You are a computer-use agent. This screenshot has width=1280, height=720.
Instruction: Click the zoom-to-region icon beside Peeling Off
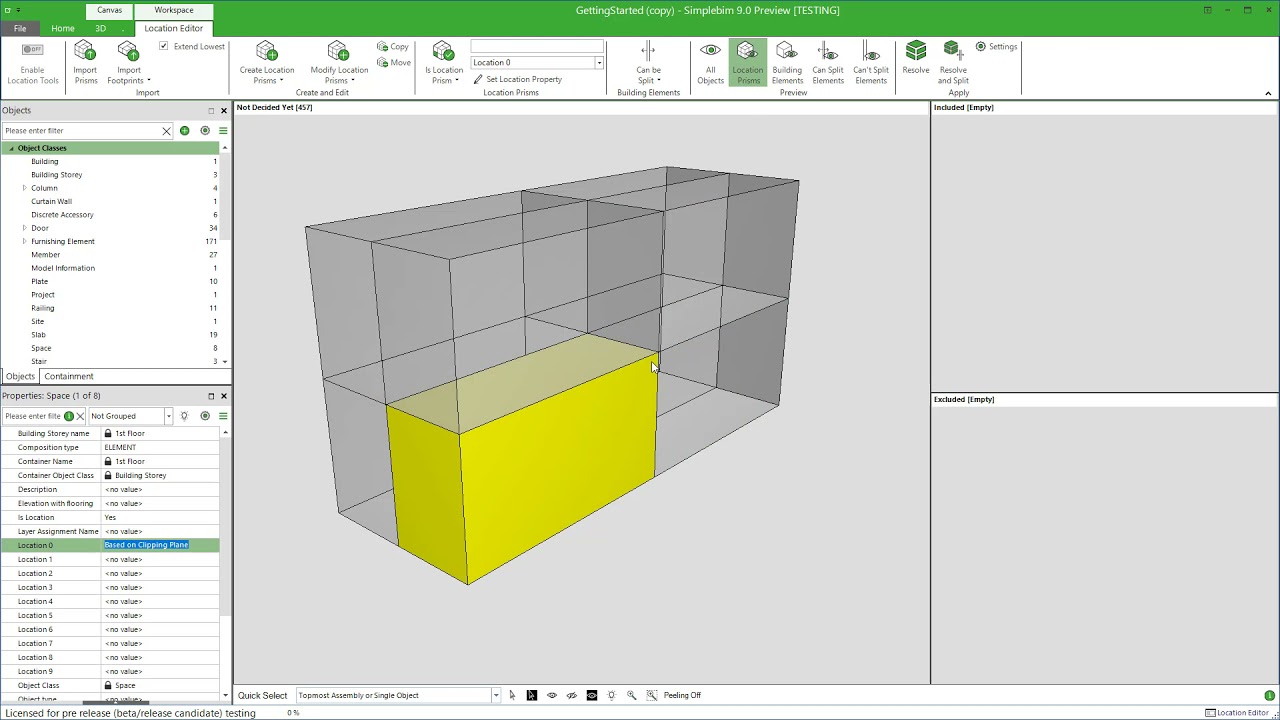651,695
